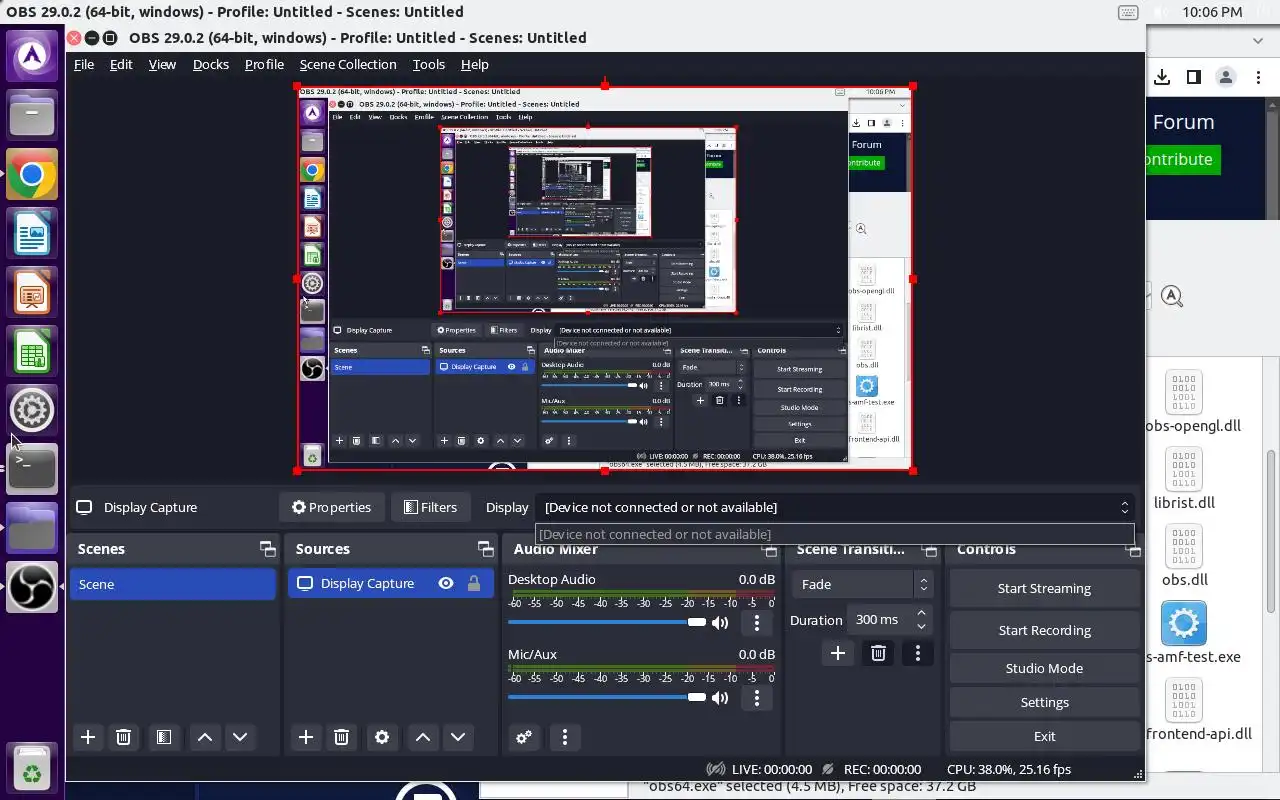1280x800 pixels.
Task: Add a new source with plus icon
Action: 306,737
